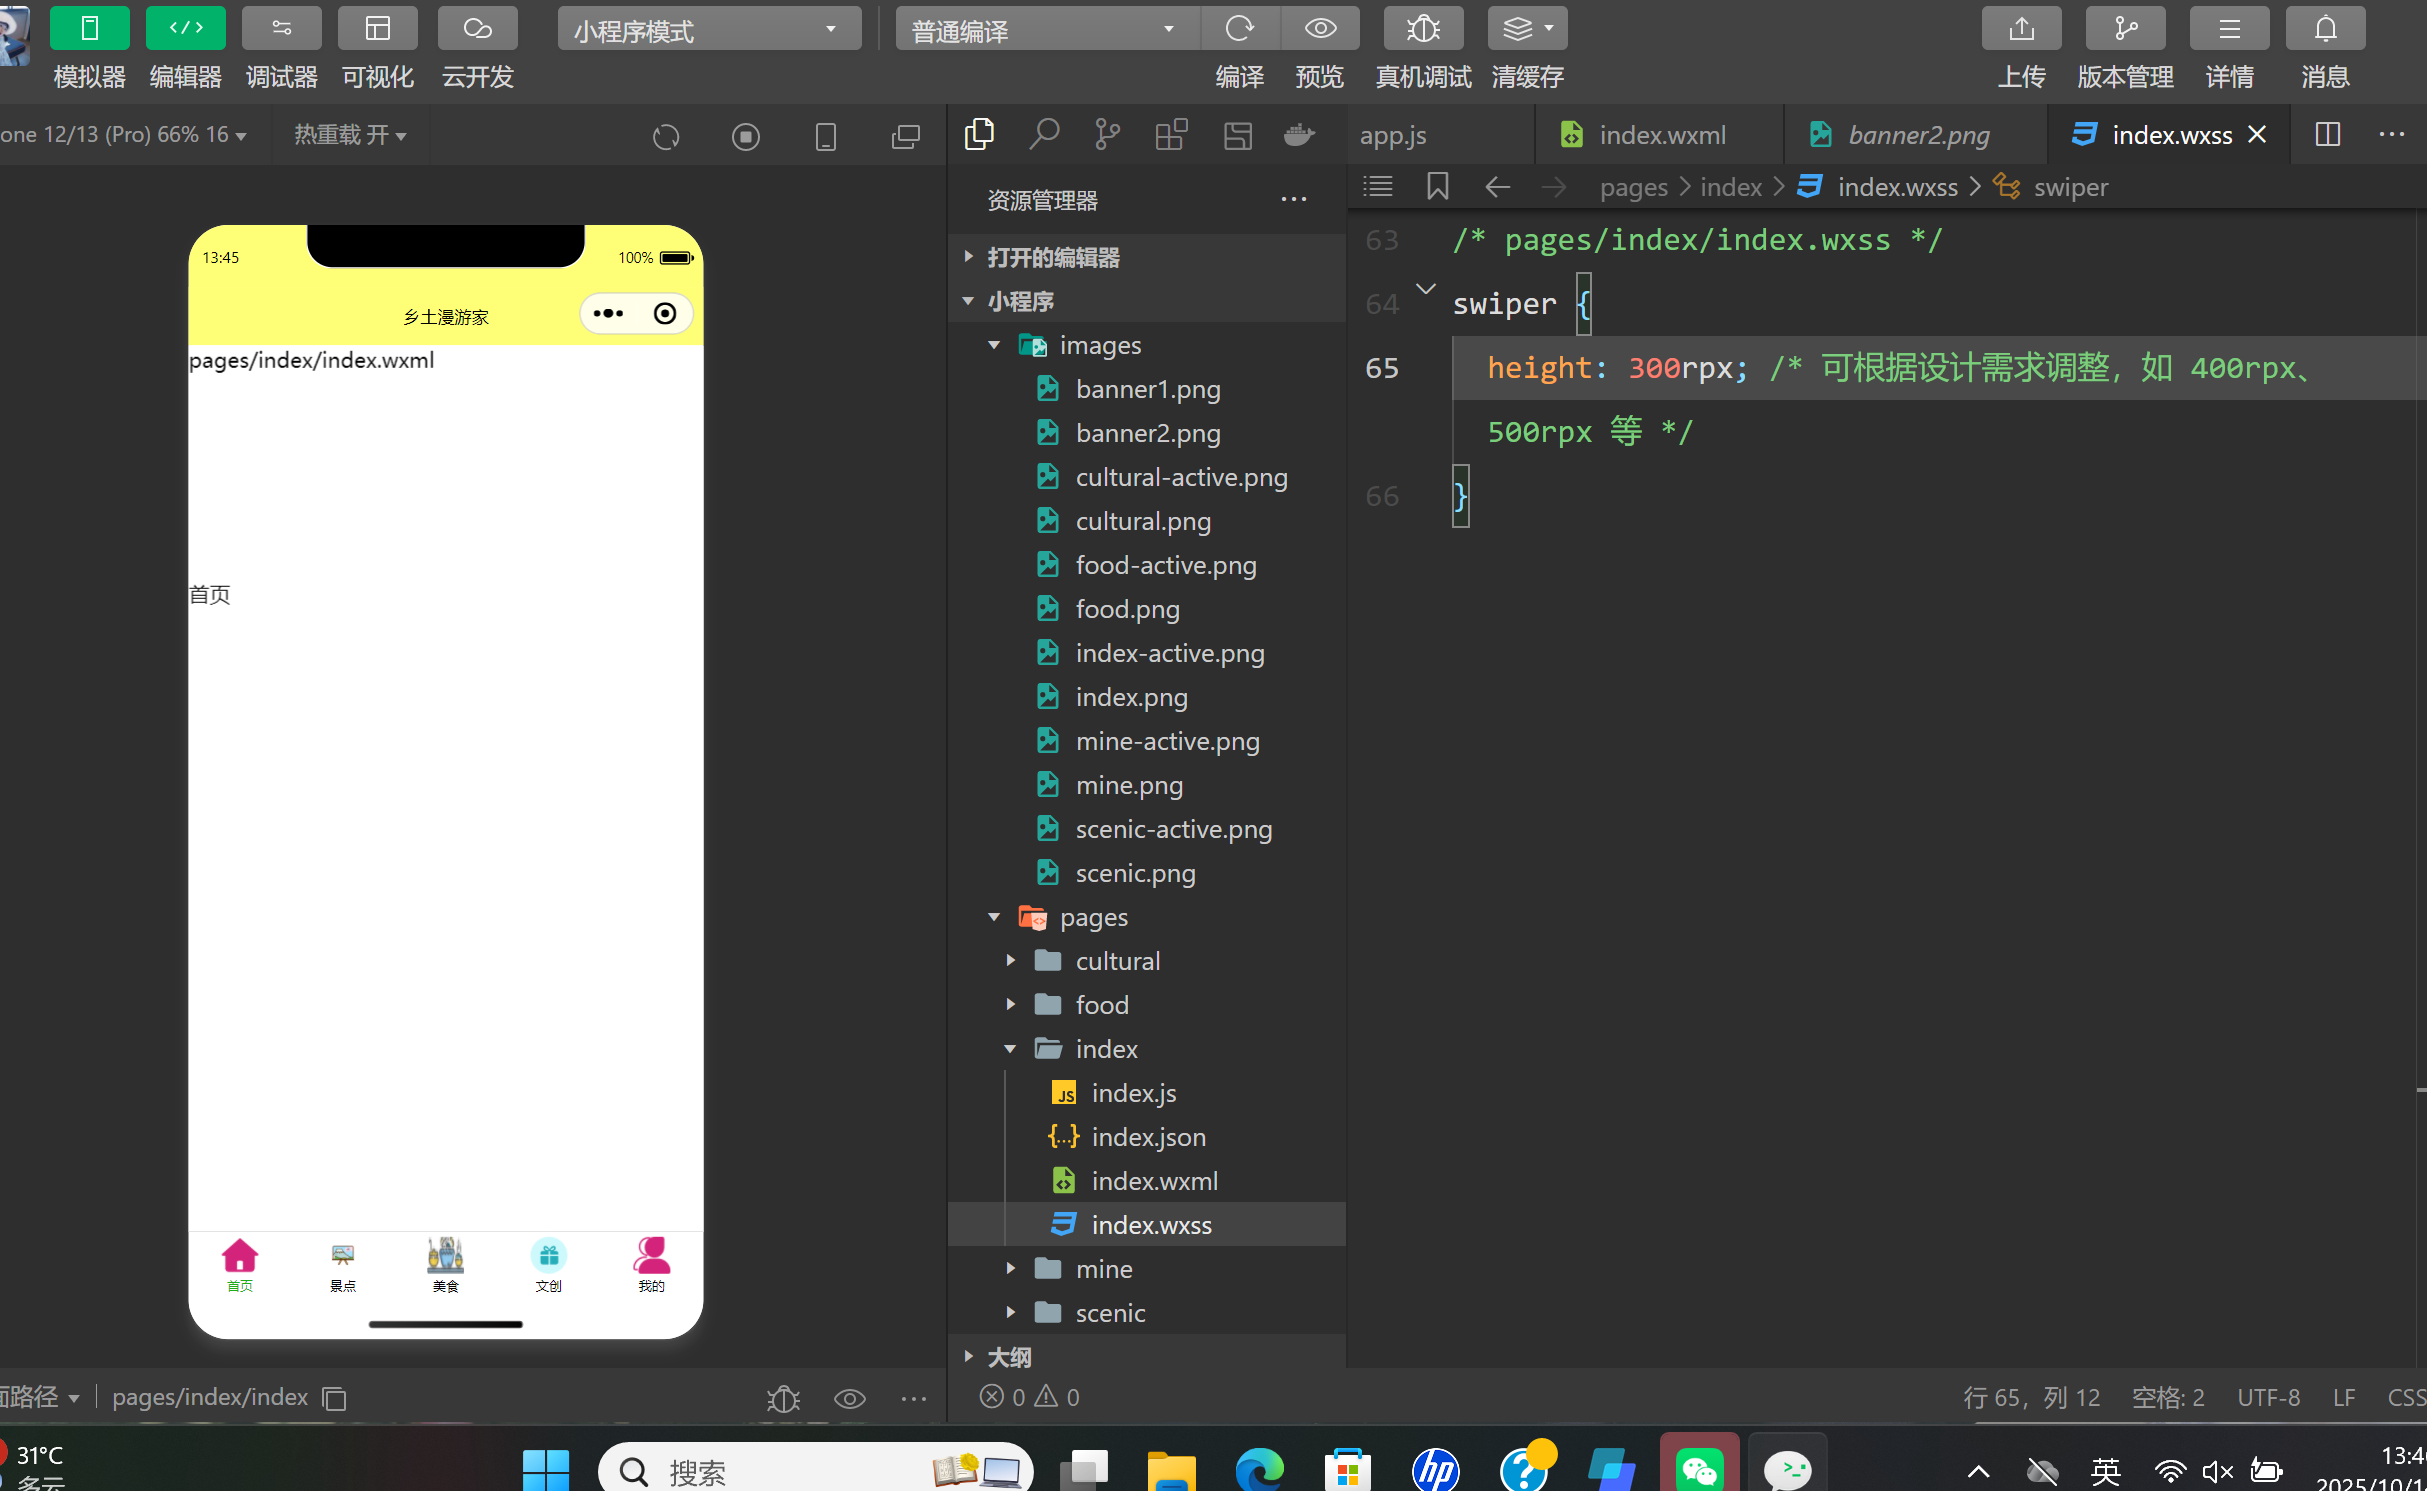
Task: Switch to the app.js editor tab
Action: [1392, 135]
